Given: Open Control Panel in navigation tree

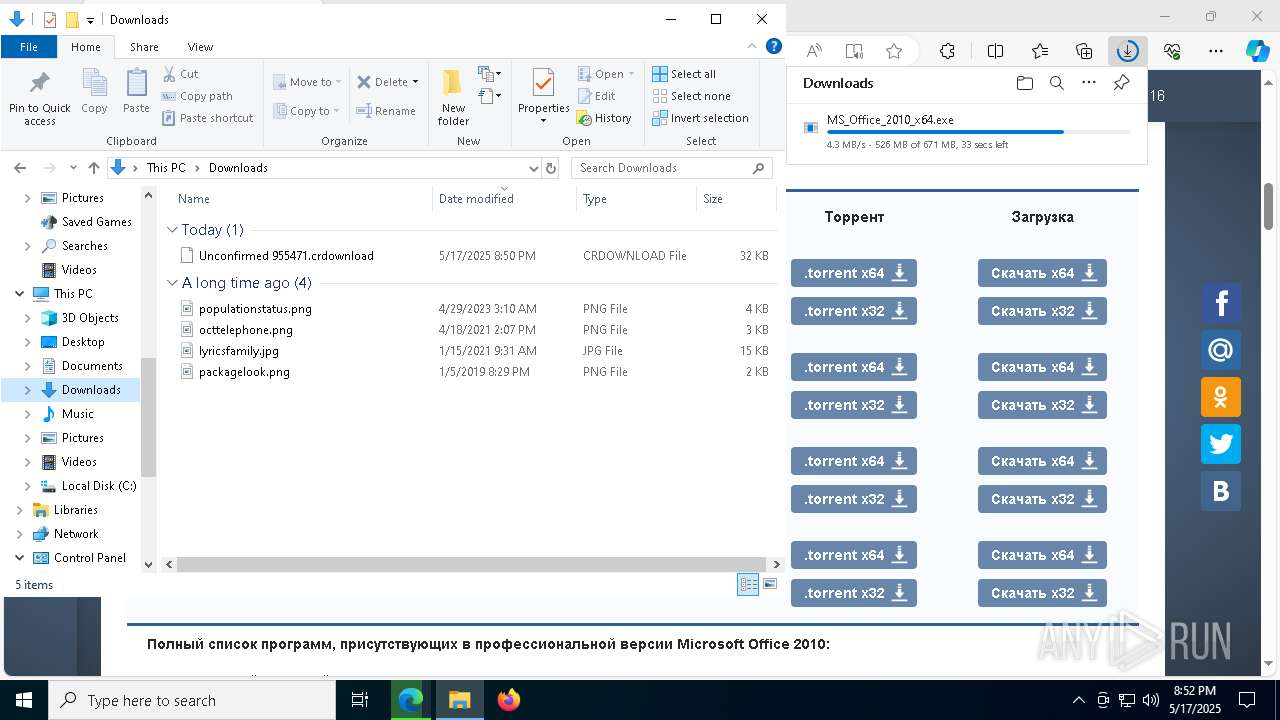Looking at the screenshot, I should coord(90,558).
